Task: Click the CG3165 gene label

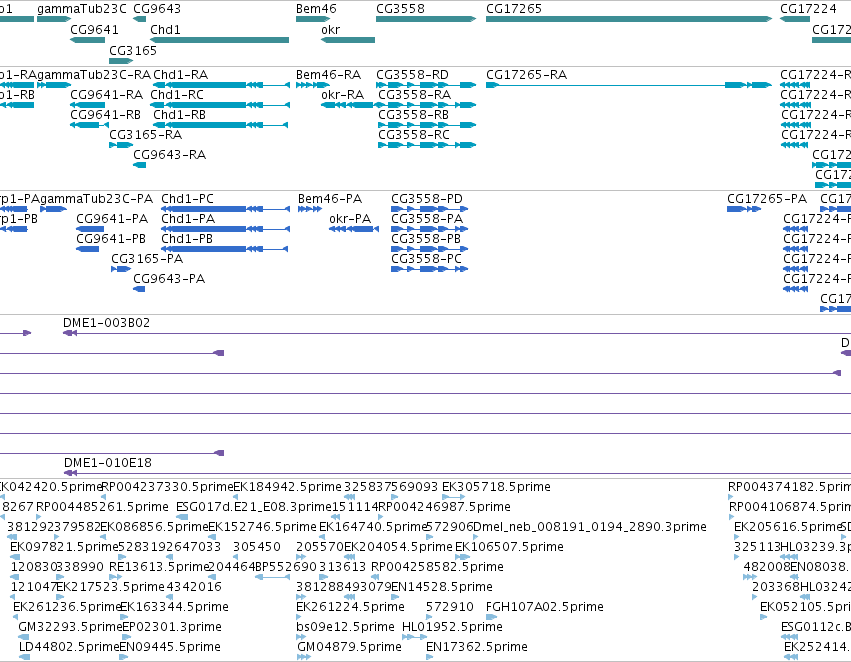Action: pyautogui.click(x=133, y=50)
